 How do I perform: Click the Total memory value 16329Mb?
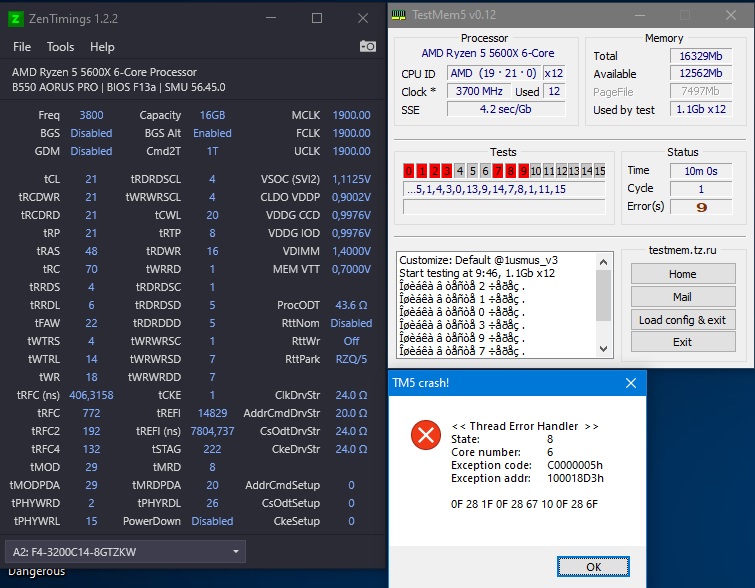click(701, 56)
